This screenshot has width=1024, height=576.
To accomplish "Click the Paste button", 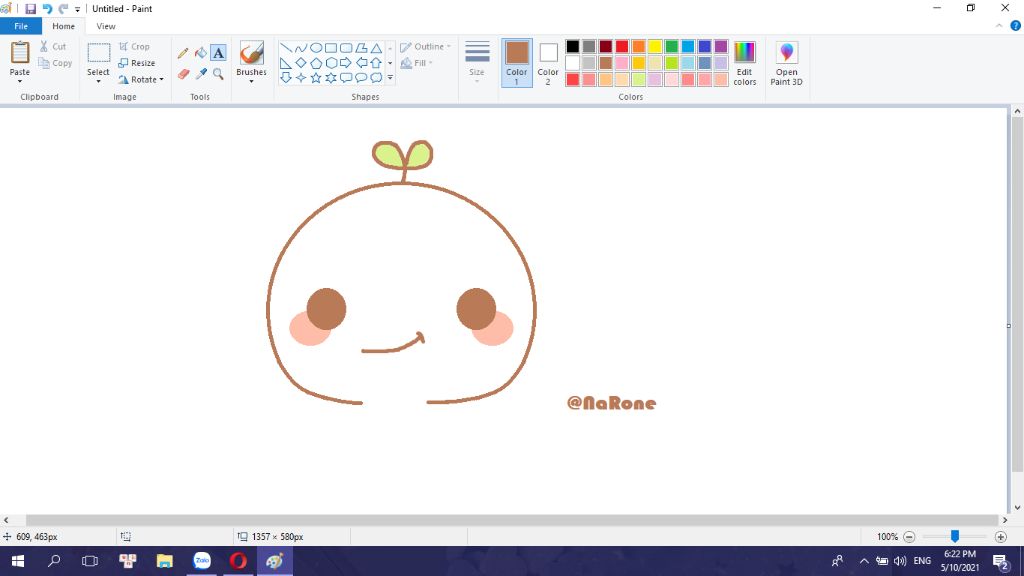I will (20, 59).
